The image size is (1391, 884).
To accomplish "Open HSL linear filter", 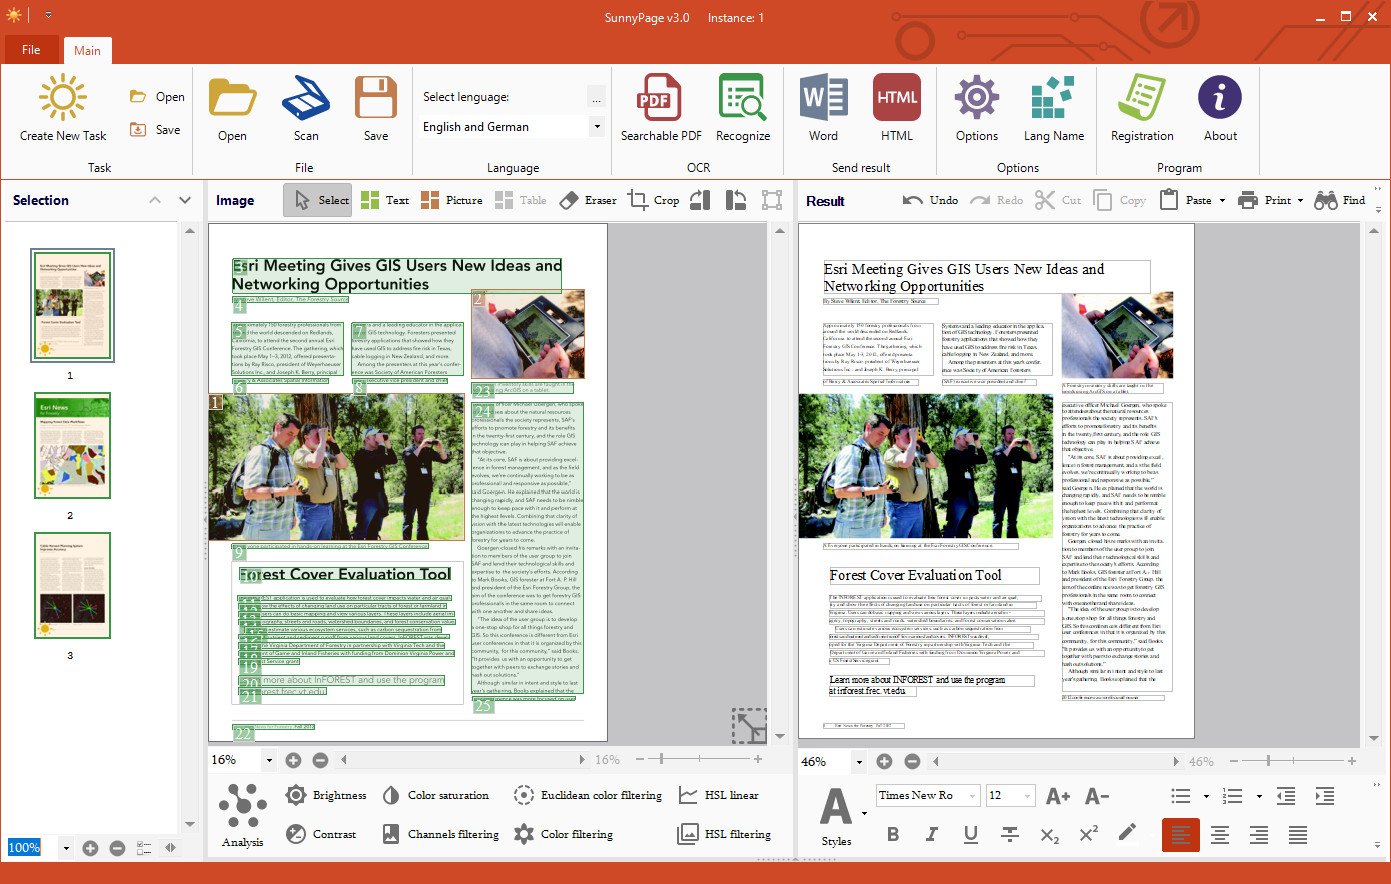I will tap(718, 795).
